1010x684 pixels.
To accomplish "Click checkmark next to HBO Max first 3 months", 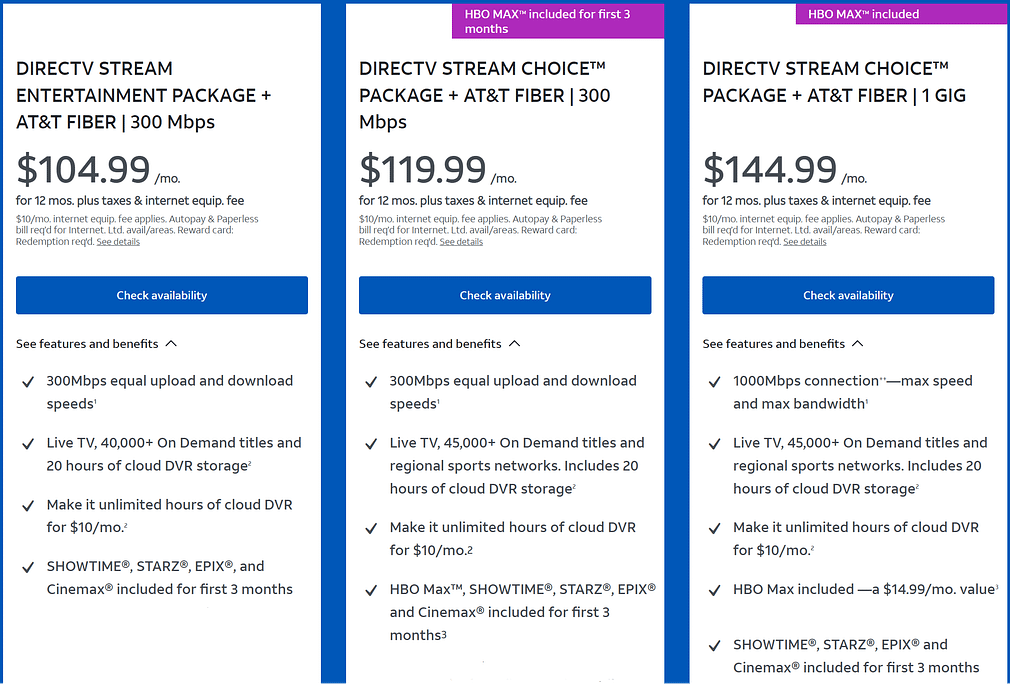I will point(371,590).
